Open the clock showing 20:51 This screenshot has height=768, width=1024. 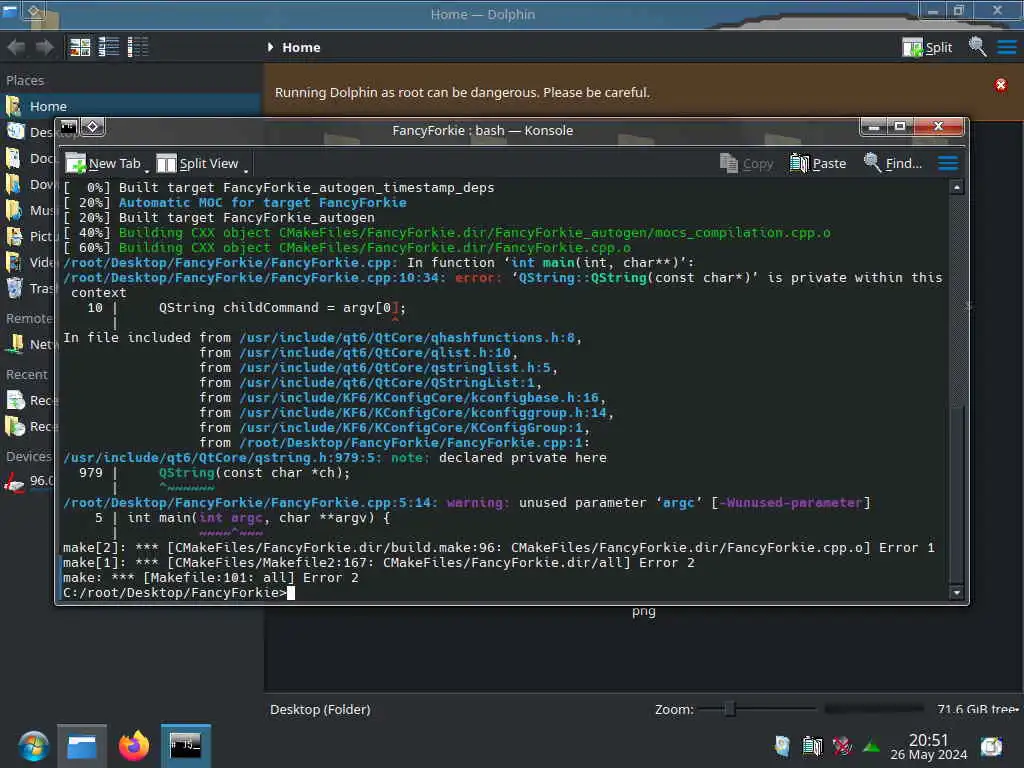pyautogui.click(x=928, y=746)
